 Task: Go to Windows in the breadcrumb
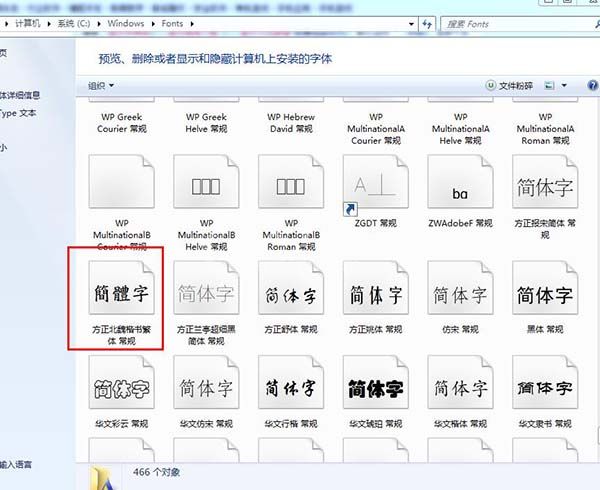pos(126,24)
